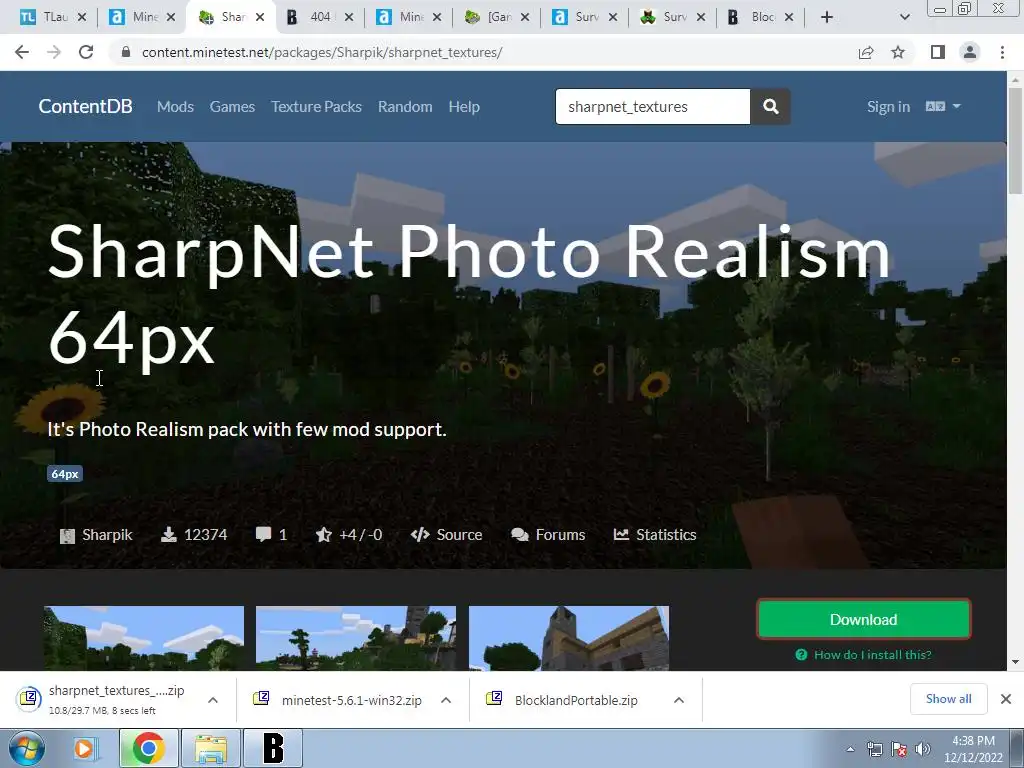Open the Forums link

click(x=548, y=535)
